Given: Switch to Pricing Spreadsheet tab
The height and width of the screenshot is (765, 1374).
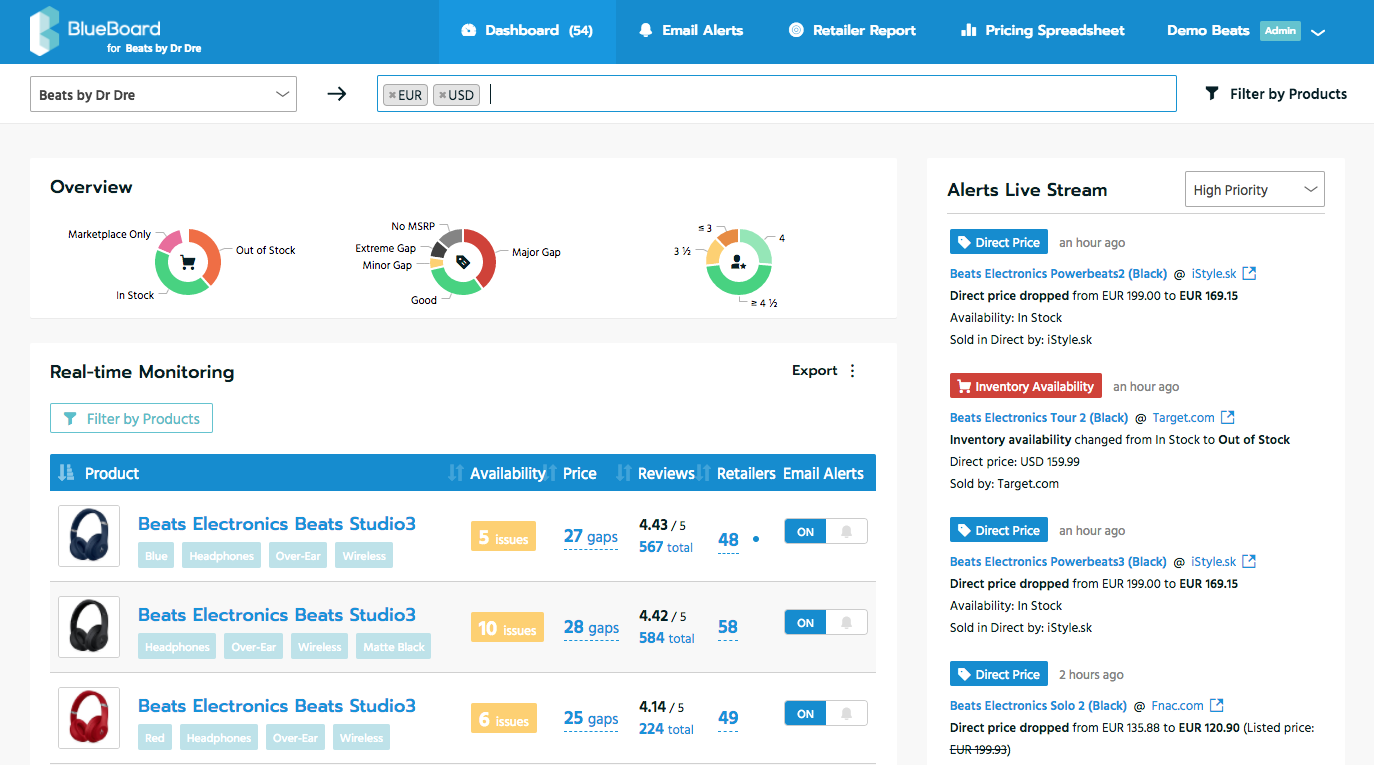Looking at the screenshot, I should (1043, 31).
